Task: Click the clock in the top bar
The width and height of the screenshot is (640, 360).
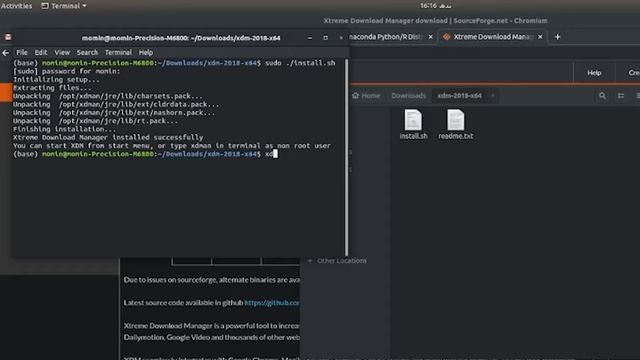Action: [436, 6]
